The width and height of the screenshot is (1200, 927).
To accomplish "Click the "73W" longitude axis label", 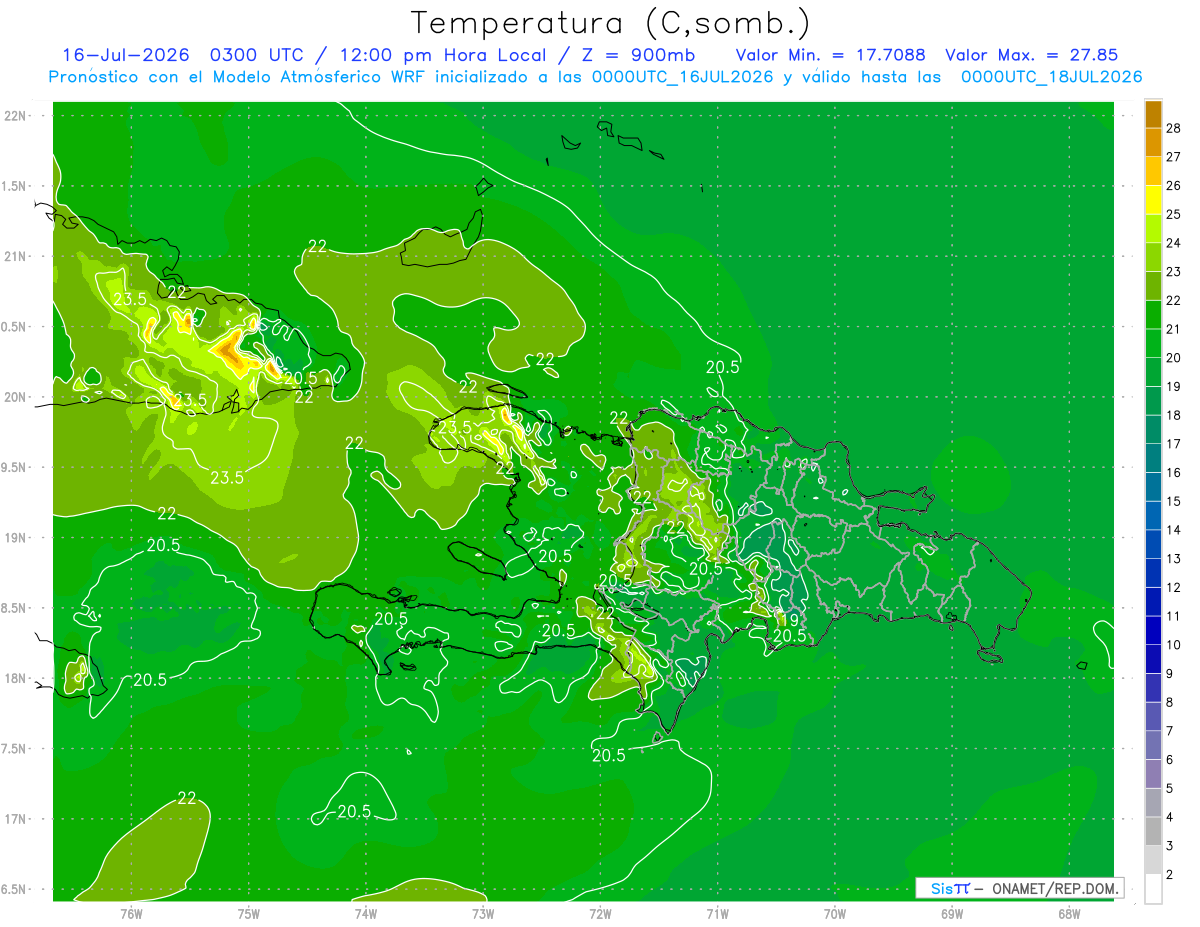I will [x=483, y=914].
